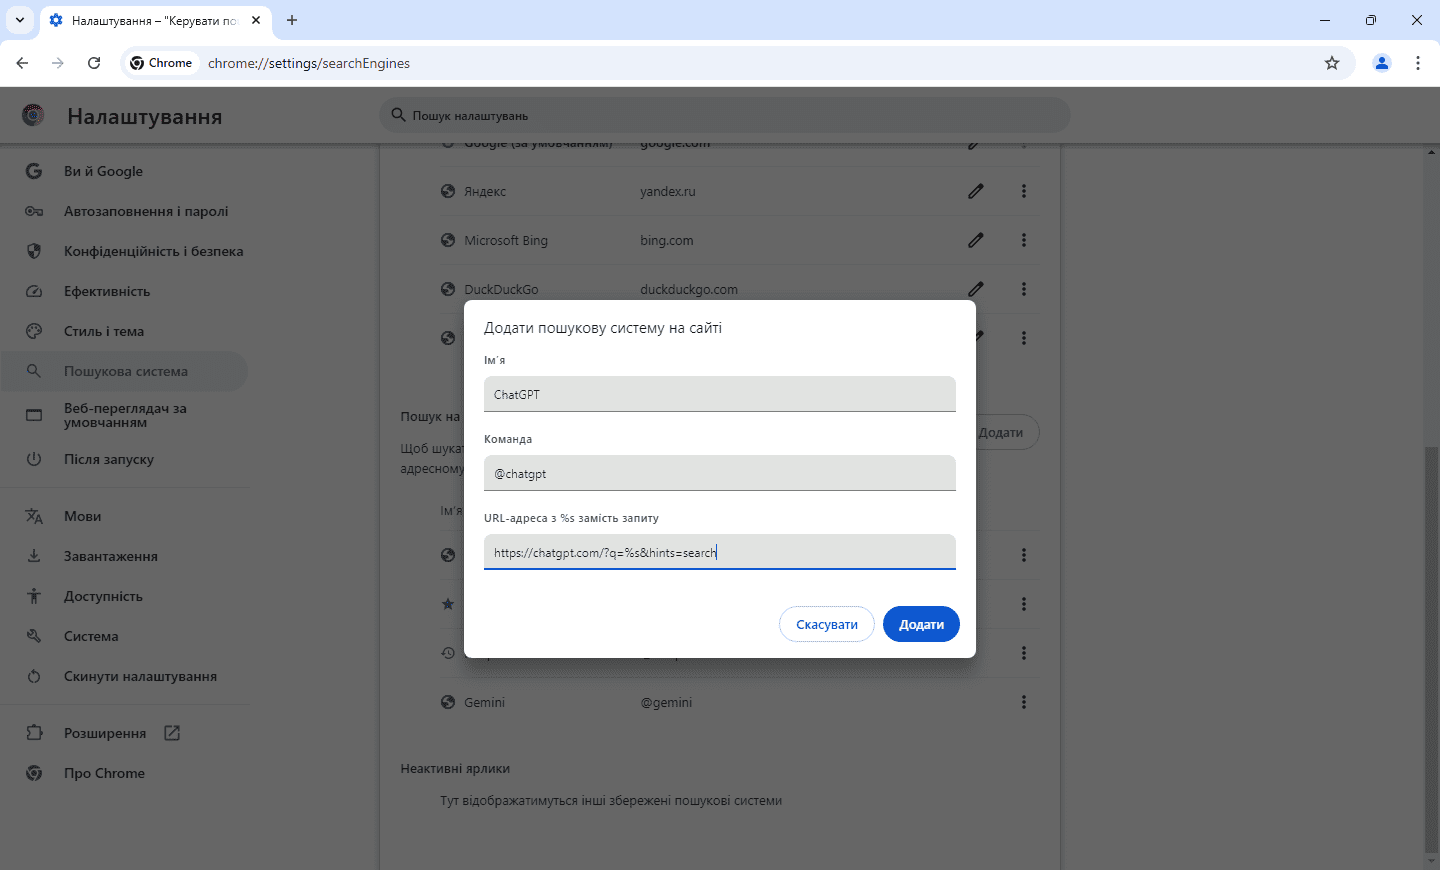Image resolution: width=1440 pixels, height=870 pixels.
Task: Focus the address bar URL chrome://settings/searchEngines
Action: [x=309, y=63]
